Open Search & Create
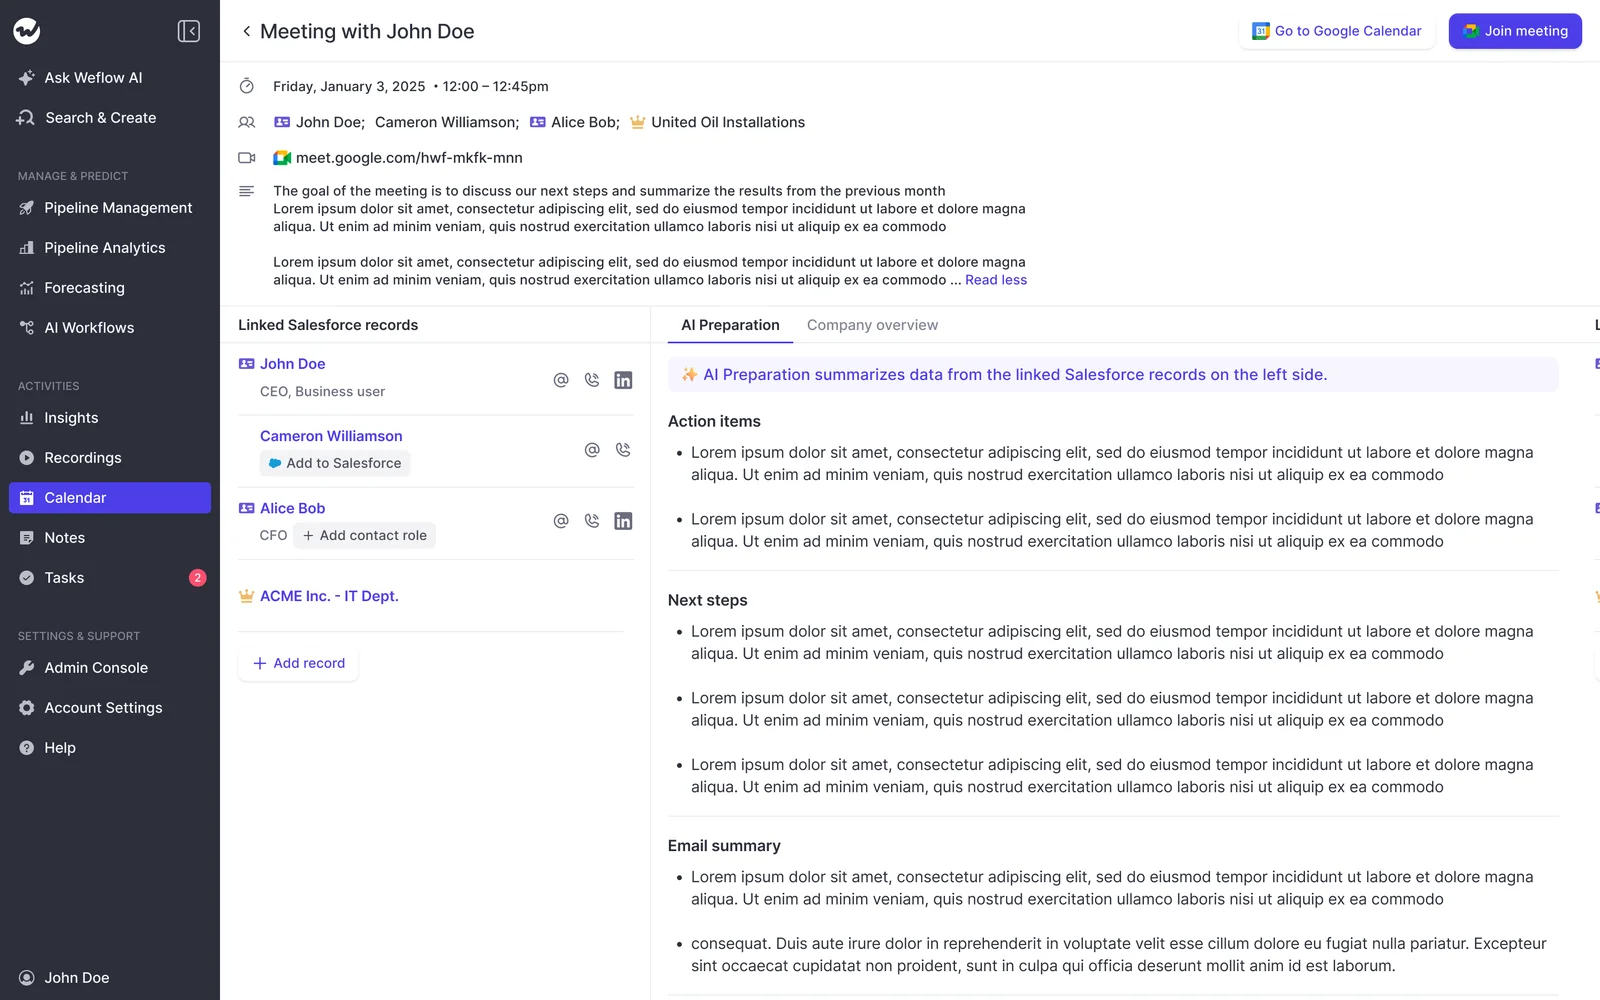 (110, 118)
